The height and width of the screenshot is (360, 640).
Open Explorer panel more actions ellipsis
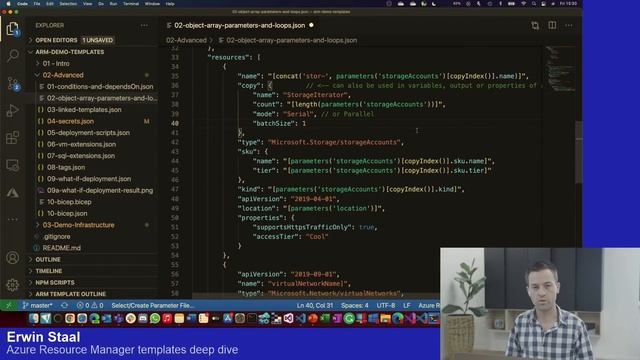pos(144,25)
